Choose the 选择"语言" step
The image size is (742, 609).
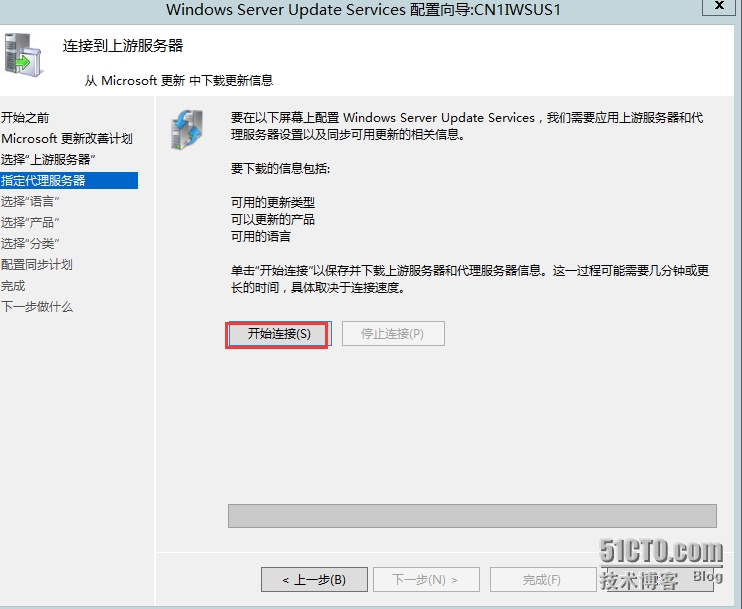30,202
